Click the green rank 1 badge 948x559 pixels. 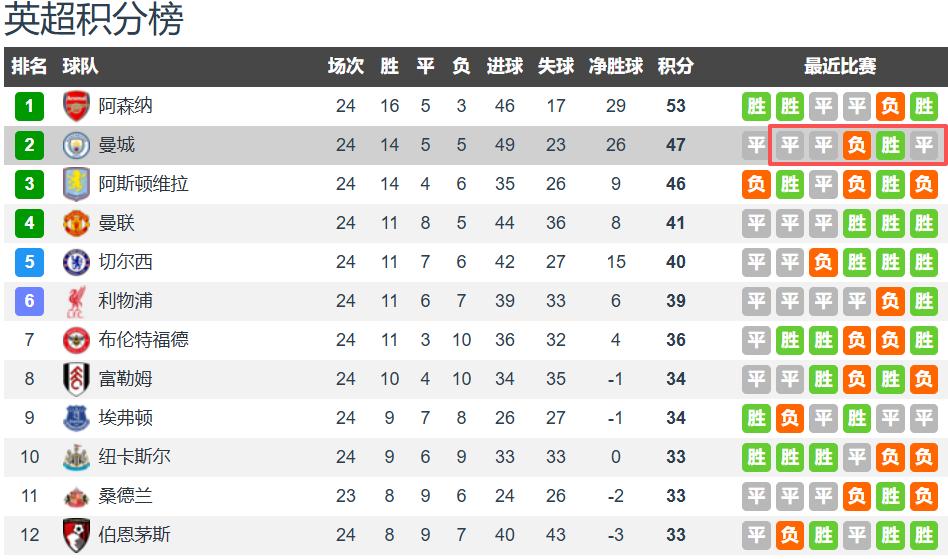[x=29, y=106]
